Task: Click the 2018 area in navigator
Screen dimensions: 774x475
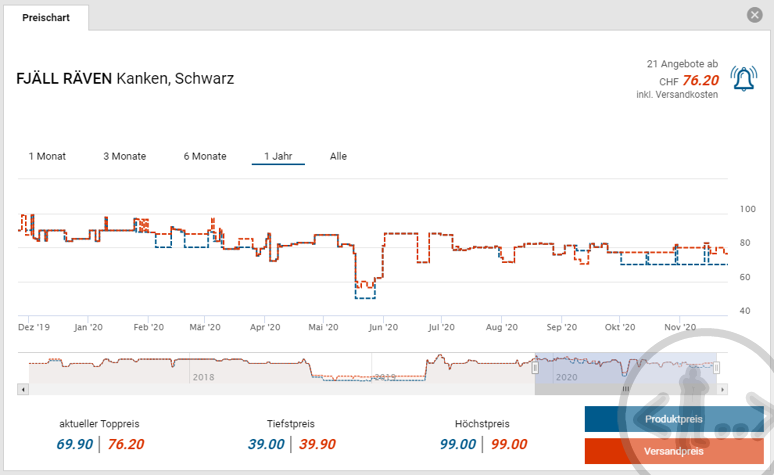Action: tap(203, 376)
